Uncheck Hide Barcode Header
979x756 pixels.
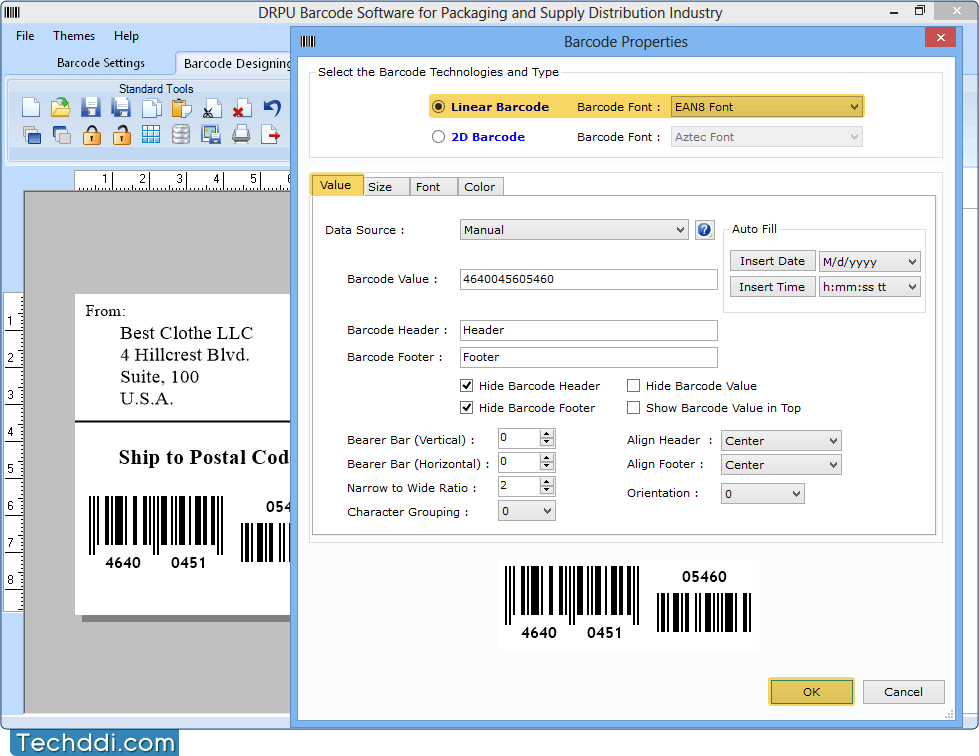tap(466, 386)
